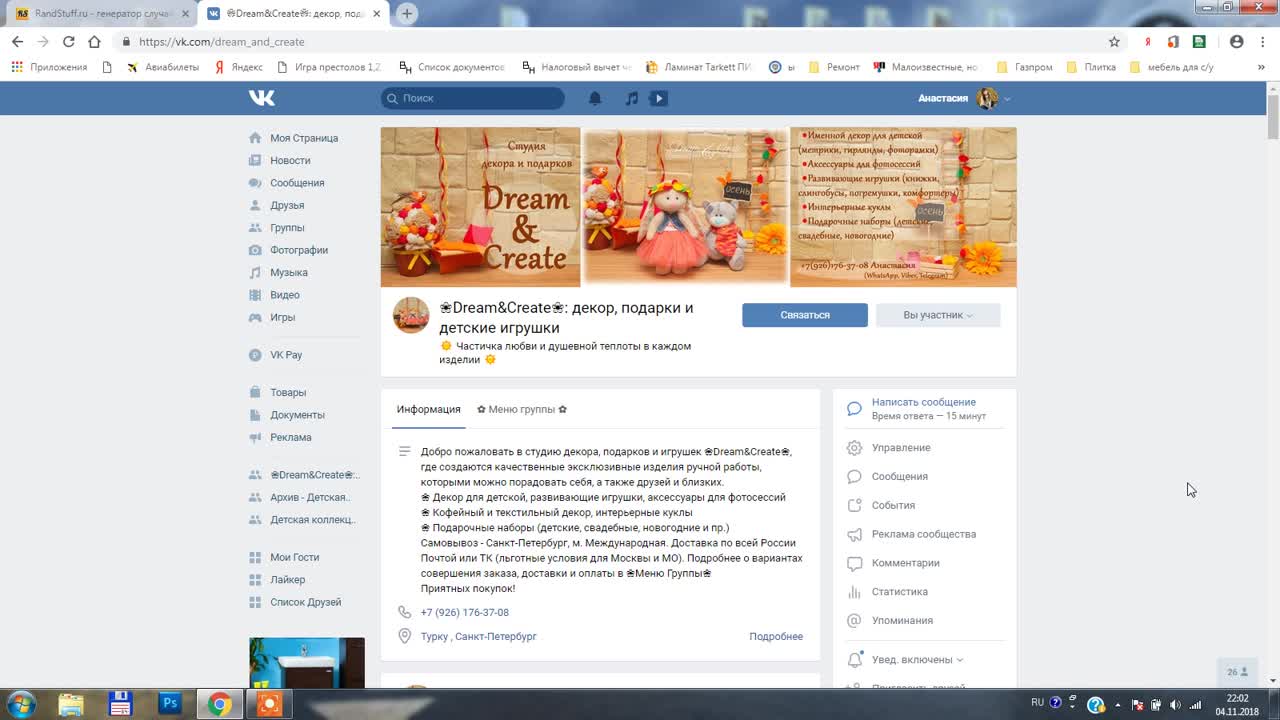Open Управление in community menu
This screenshot has width=1280, height=720.
901,448
